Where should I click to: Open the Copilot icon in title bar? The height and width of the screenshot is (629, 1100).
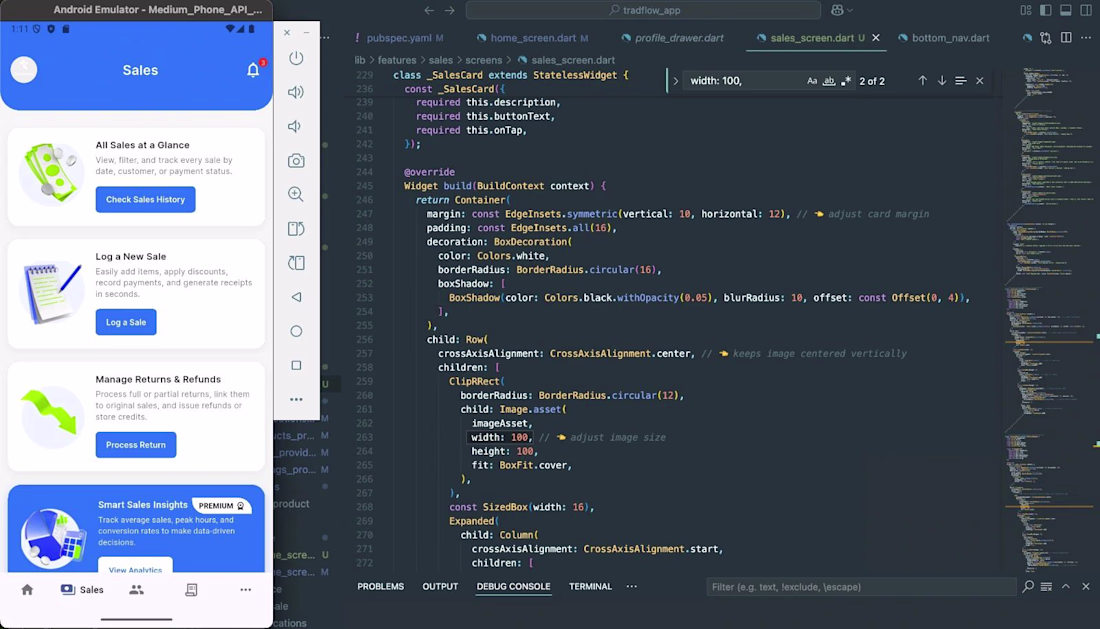coord(837,10)
